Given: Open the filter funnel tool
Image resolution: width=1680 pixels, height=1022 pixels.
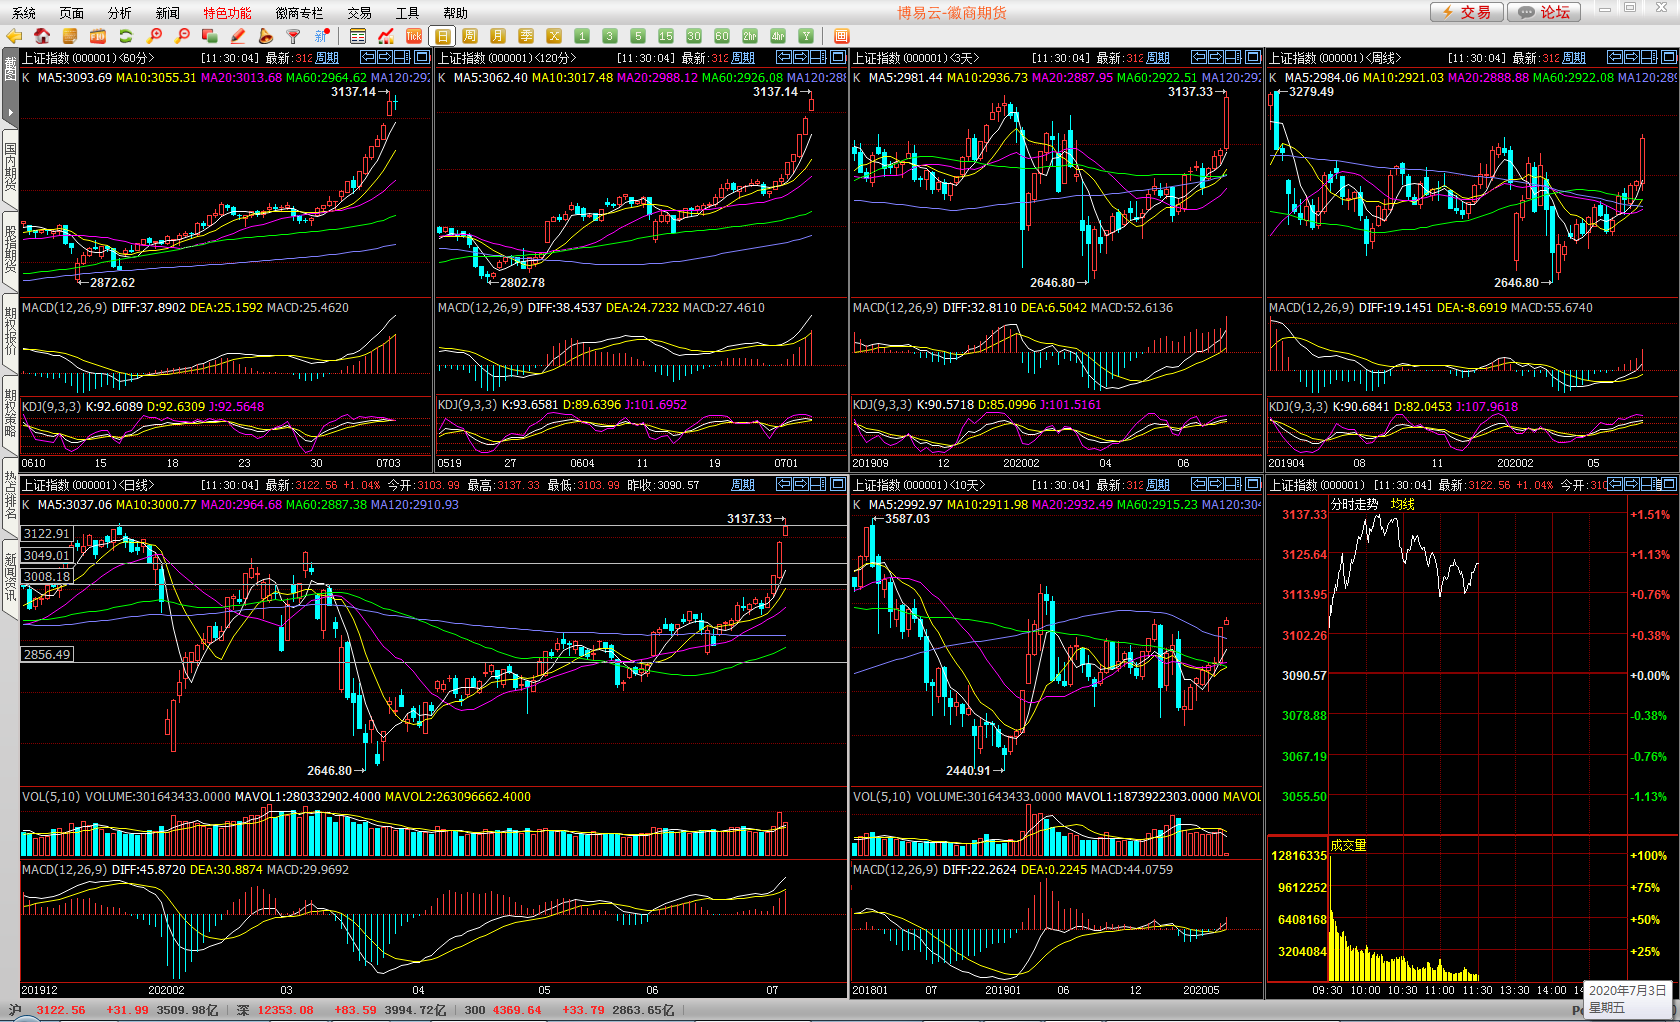Looking at the screenshot, I should [294, 36].
